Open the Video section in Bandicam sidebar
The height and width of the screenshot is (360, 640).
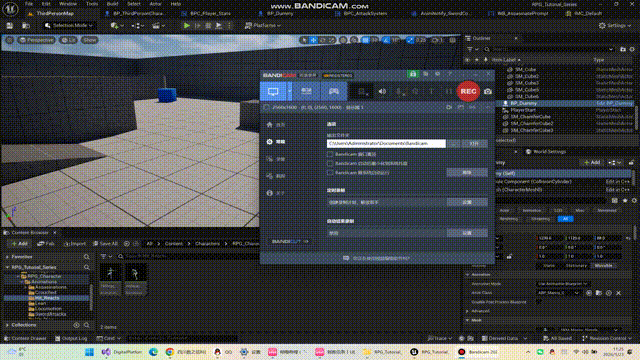click(276, 159)
